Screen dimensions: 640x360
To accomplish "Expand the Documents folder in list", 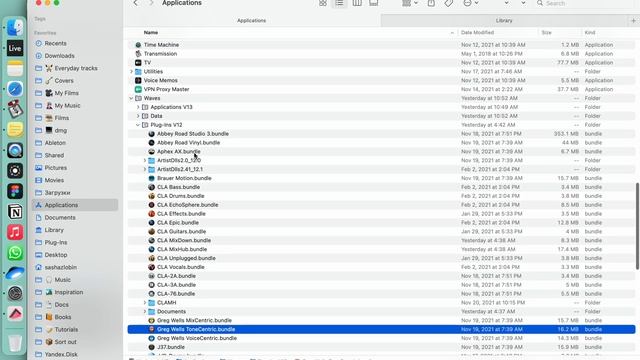I will click(x=145, y=311).
